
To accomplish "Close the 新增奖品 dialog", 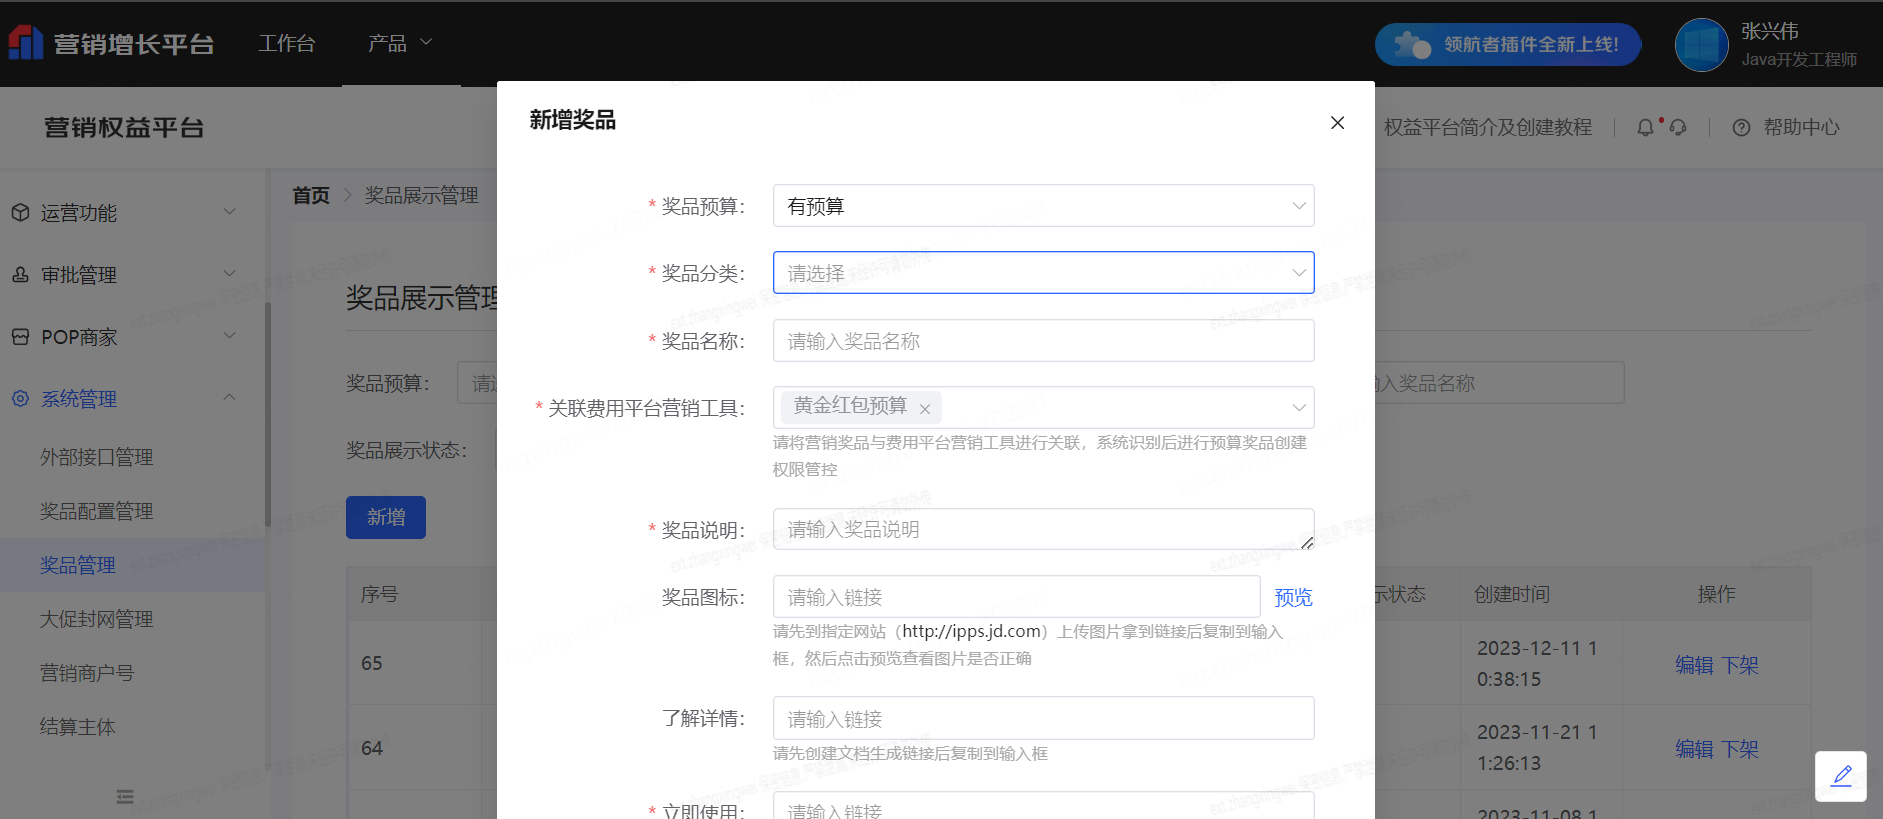I will (x=1337, y=123).
